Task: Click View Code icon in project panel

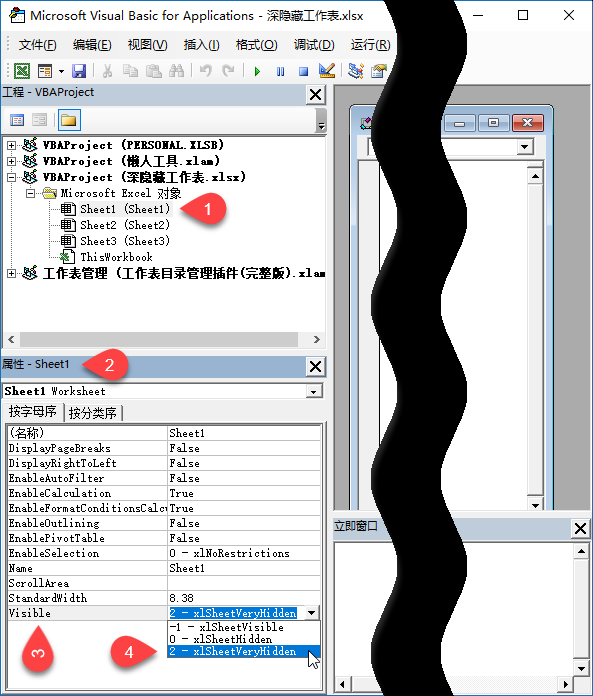Action: 17,120
